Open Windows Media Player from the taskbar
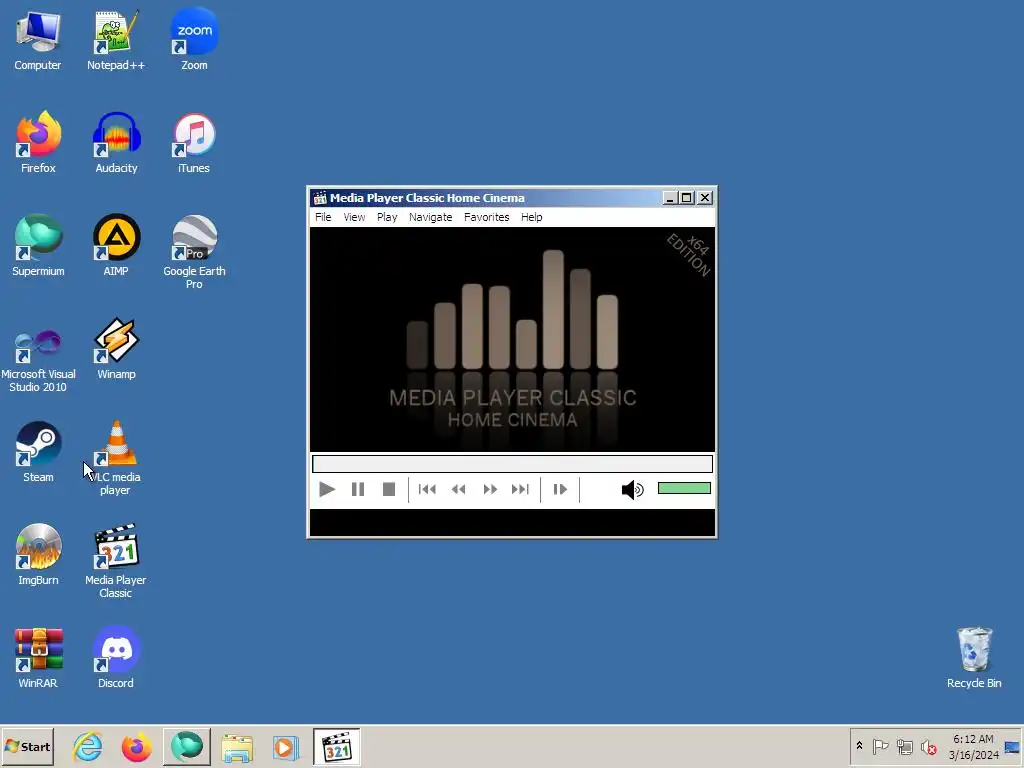 285,746
